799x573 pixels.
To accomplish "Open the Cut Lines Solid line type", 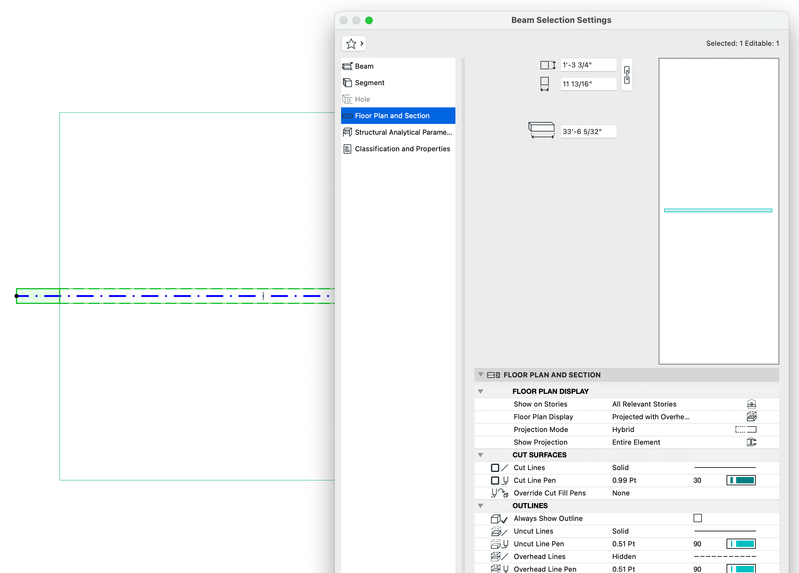I will pos(620,467).
